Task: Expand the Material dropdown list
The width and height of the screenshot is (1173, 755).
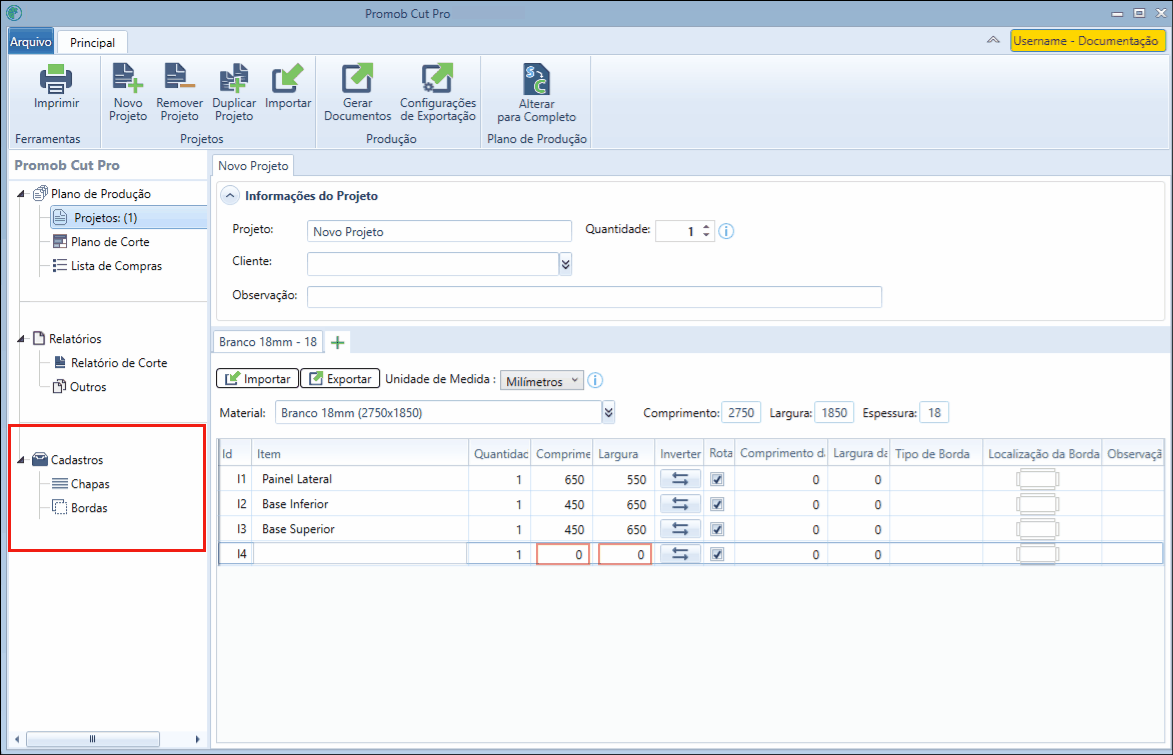Action: click(x=608, y=412)
